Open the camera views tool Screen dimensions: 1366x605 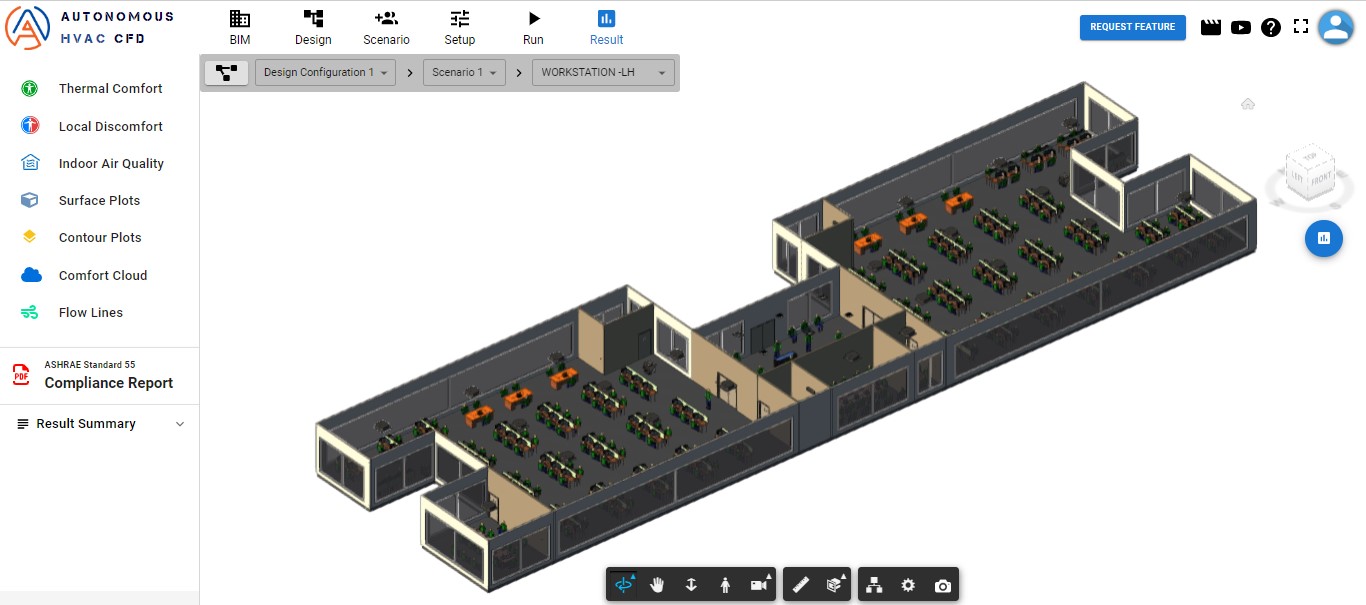click(758, 584)
